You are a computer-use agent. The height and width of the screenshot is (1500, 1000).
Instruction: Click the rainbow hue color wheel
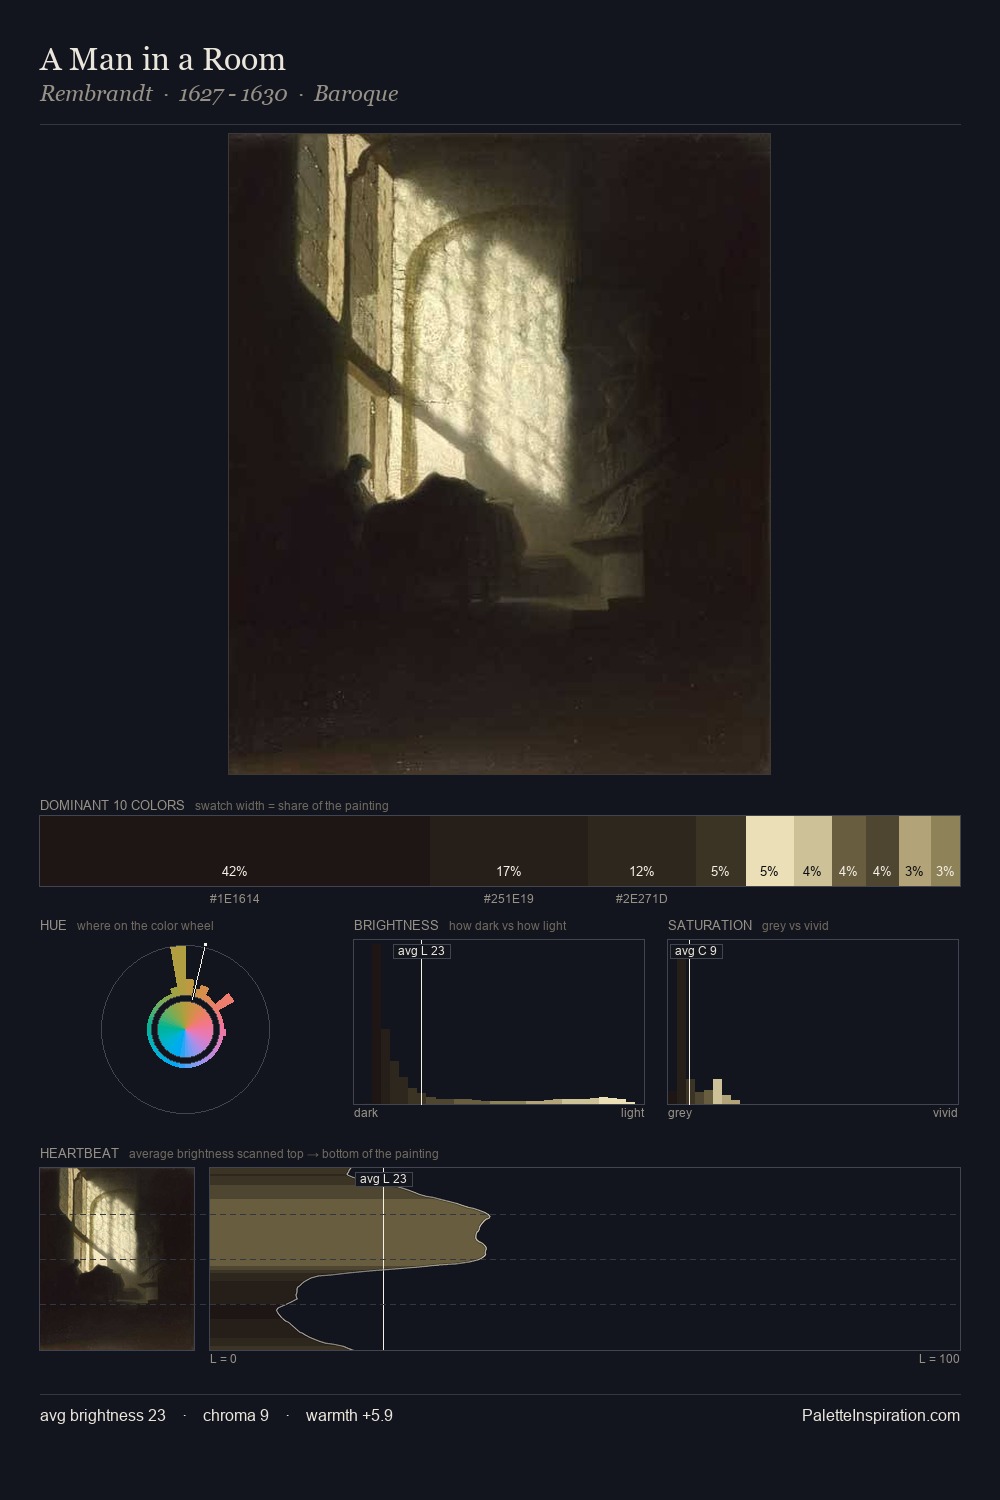(185, 1030)
